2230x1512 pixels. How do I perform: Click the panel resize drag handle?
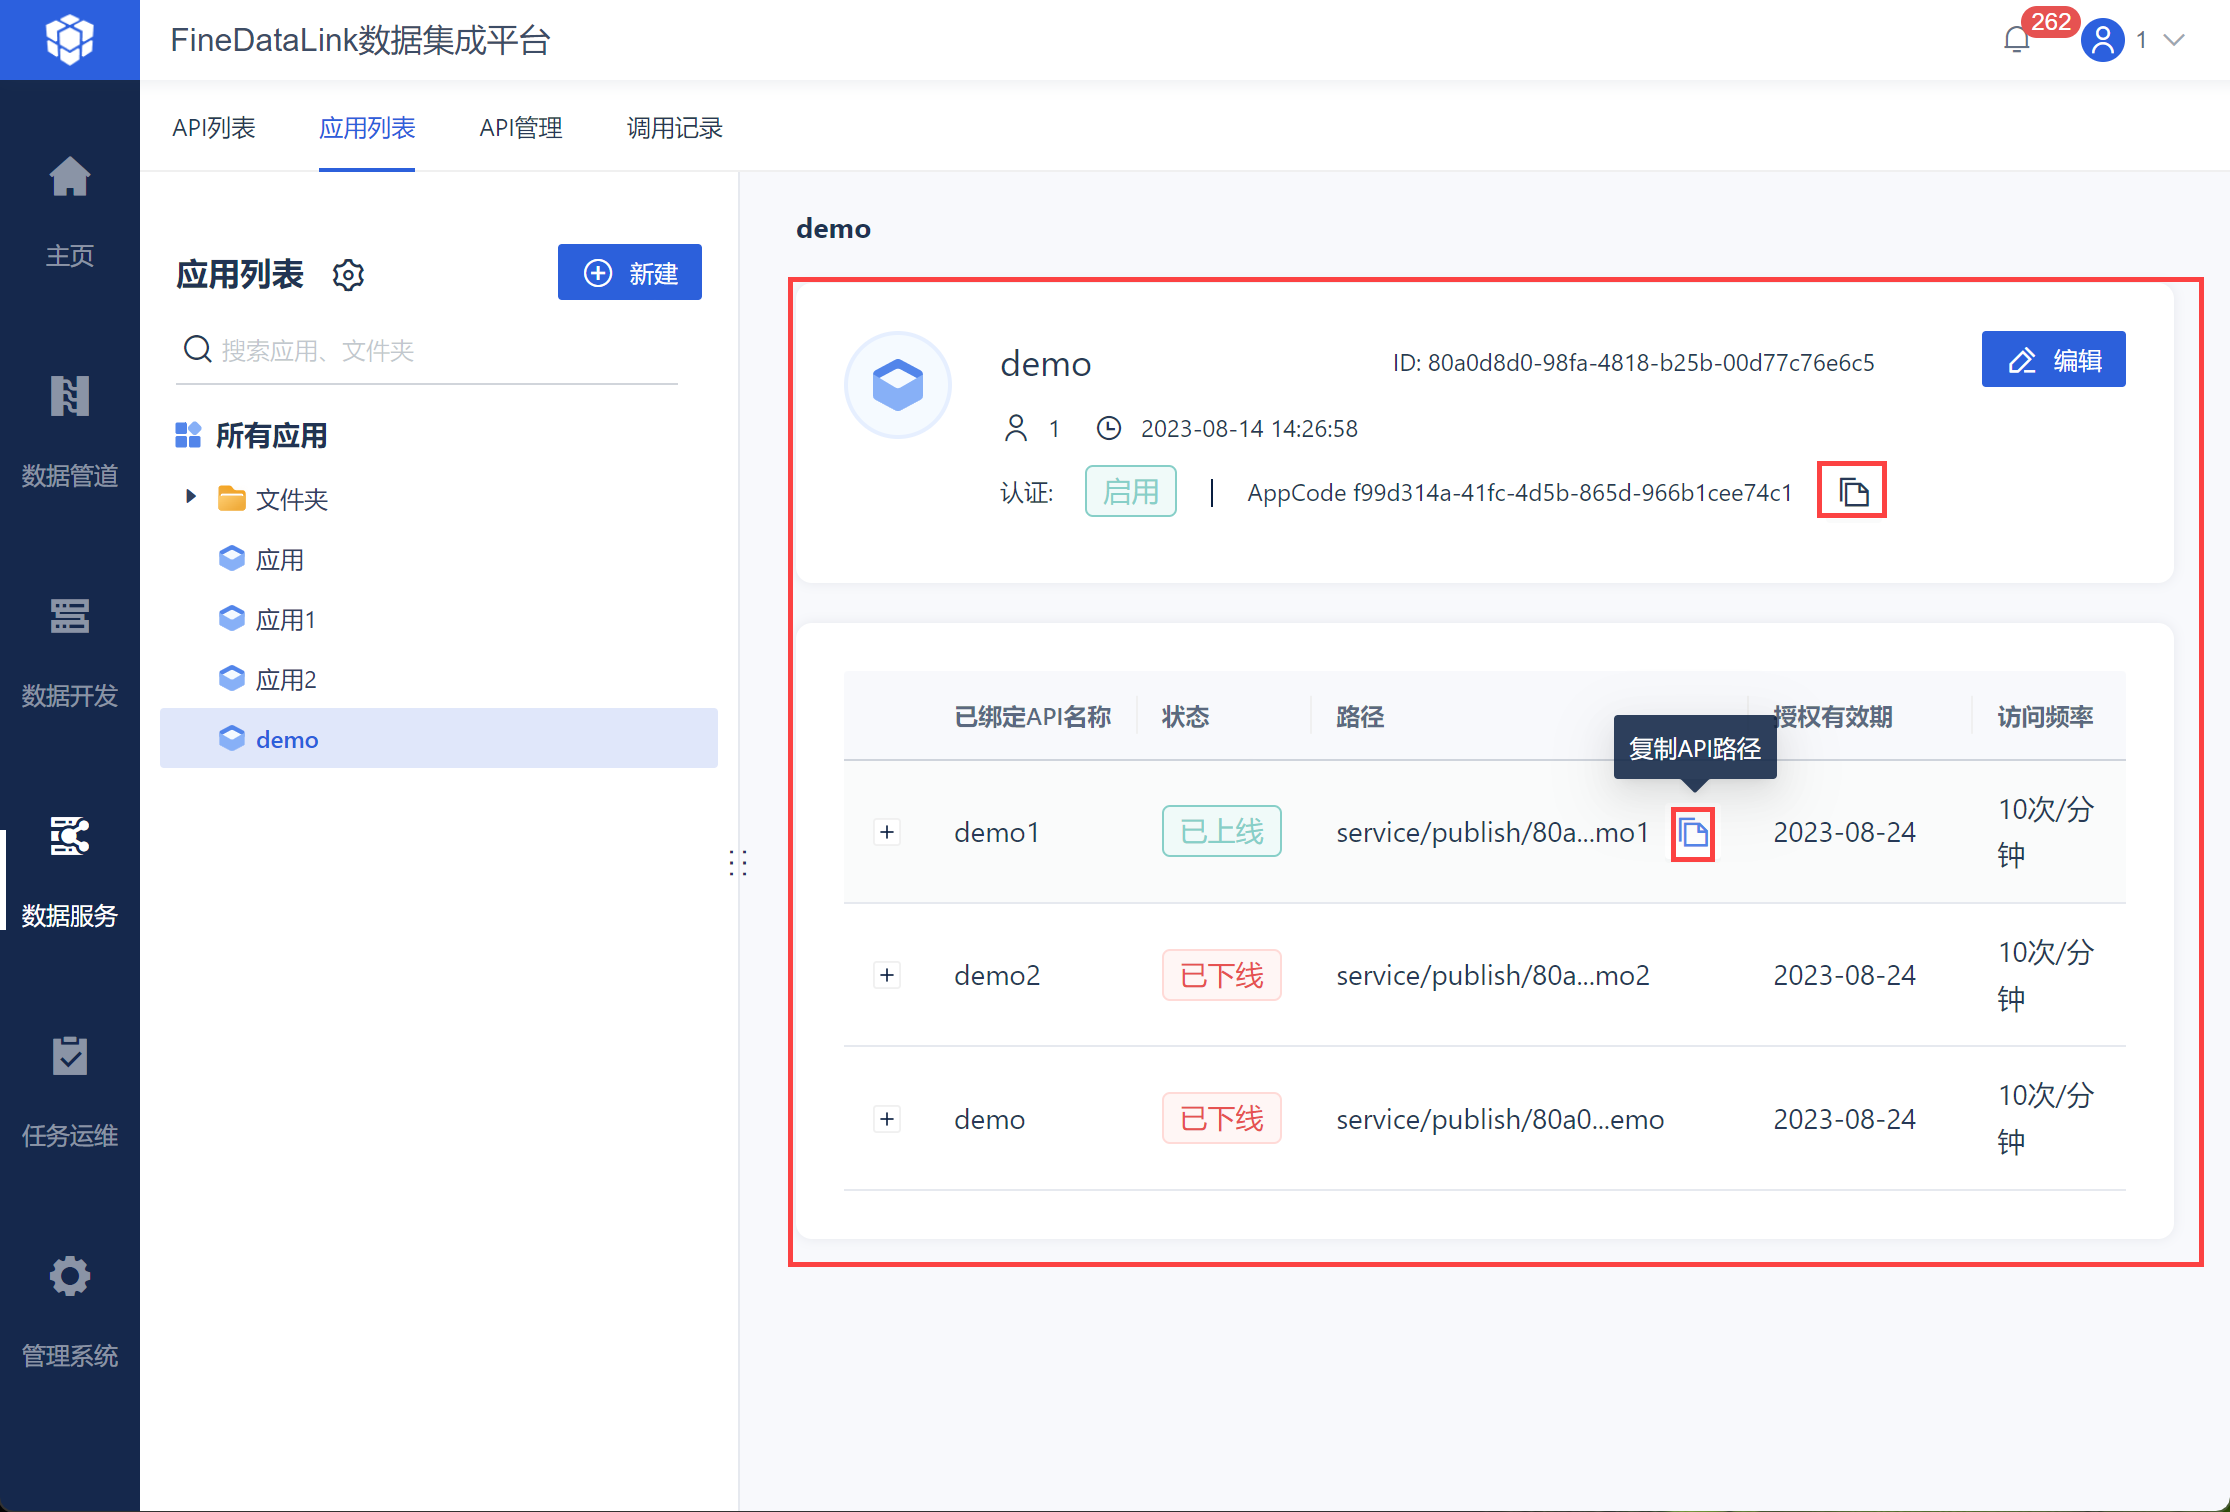[738, 862]
